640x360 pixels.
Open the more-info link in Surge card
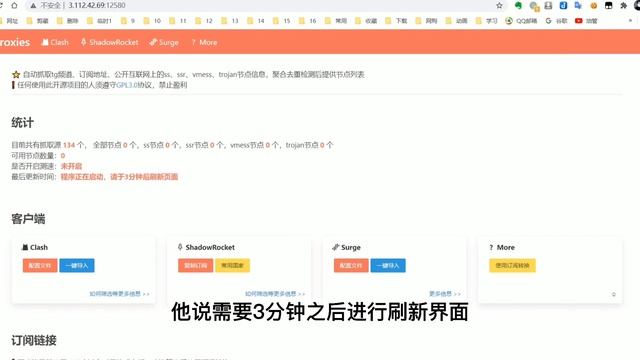click(x=444, y=293)
